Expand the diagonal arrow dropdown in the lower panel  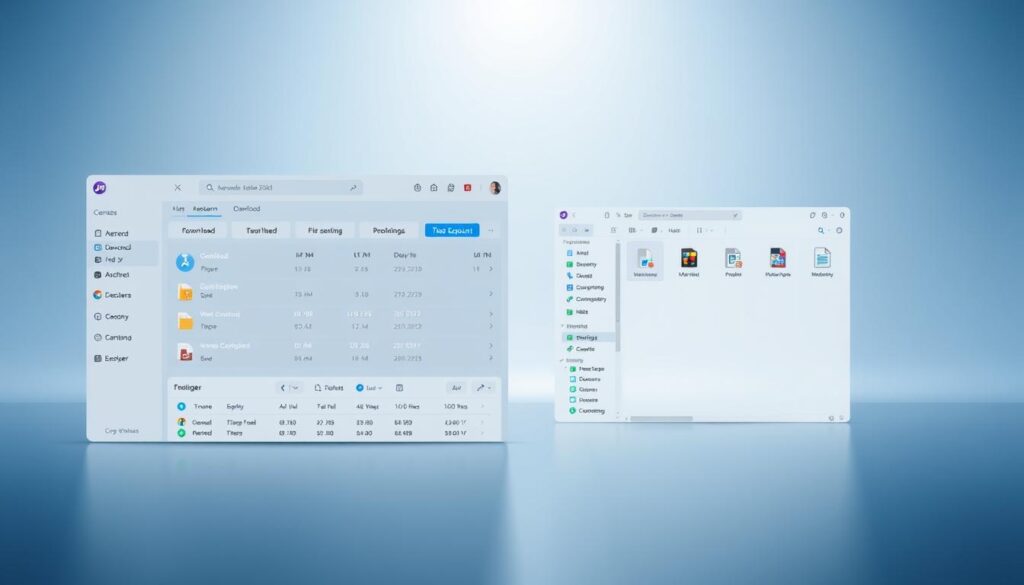484,387
